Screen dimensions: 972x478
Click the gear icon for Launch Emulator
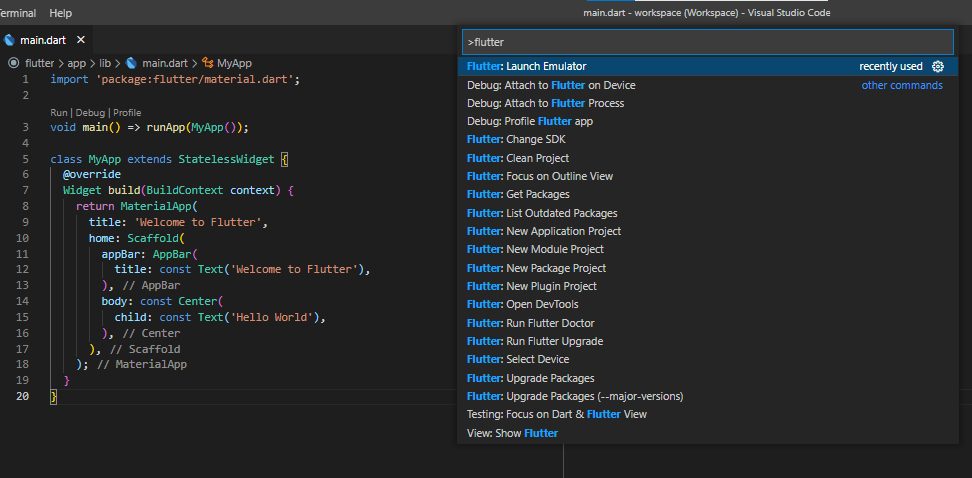click(x=938, y=66)
